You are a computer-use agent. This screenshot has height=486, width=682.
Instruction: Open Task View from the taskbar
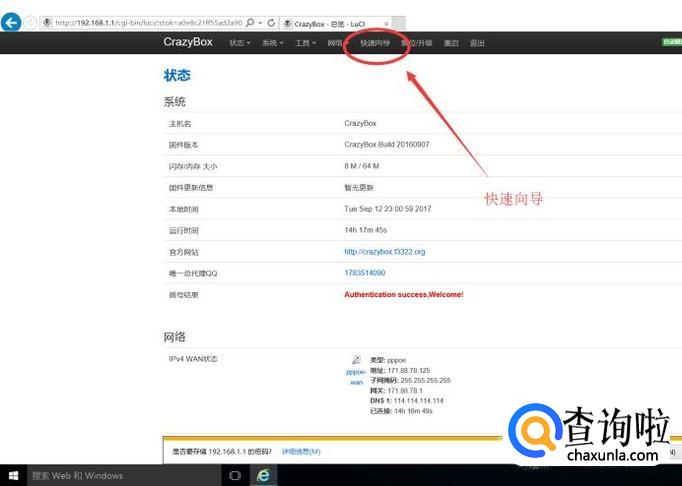[235, 475]
